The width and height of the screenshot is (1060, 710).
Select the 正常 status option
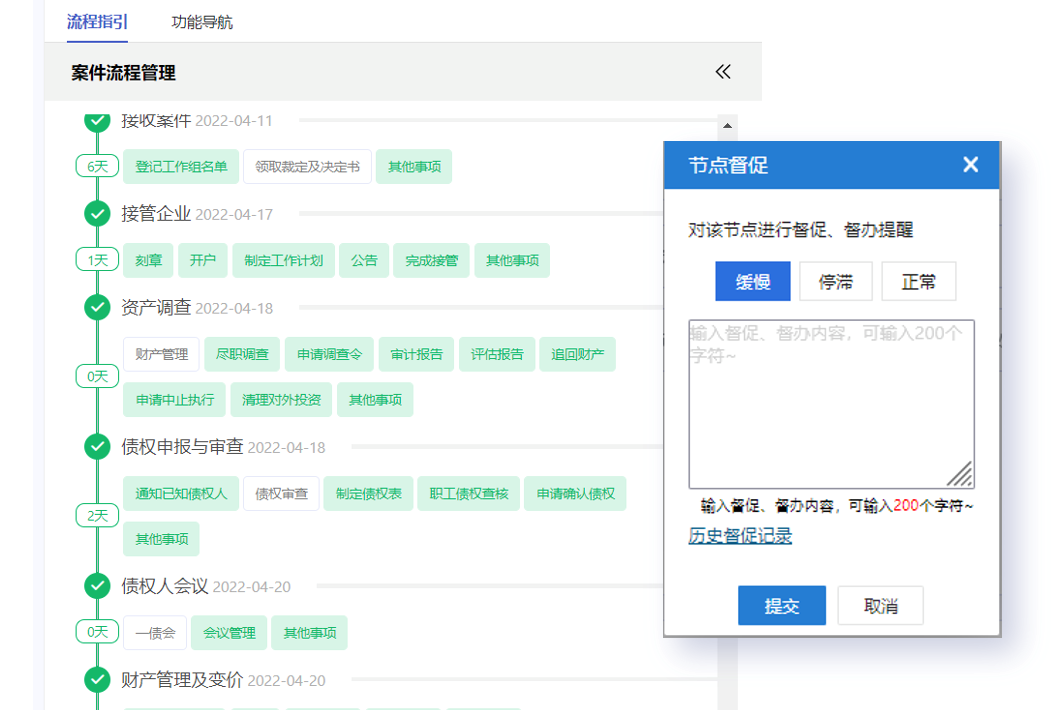tap(918, 282)
